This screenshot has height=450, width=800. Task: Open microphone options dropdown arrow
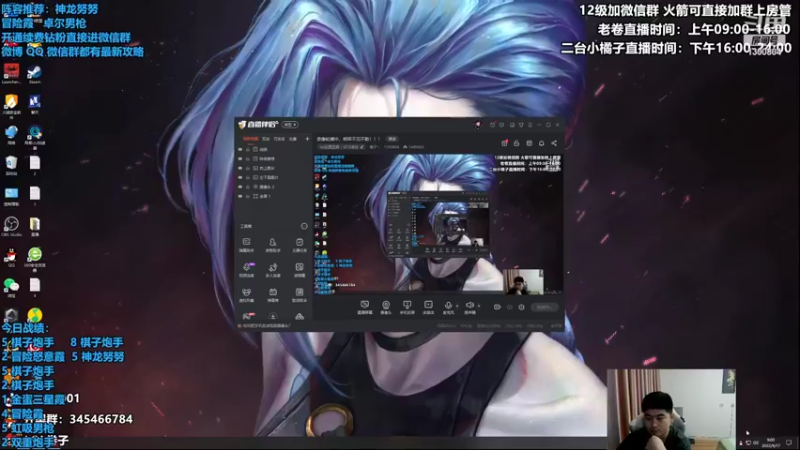pyautogui.click(x=457, y=306)
